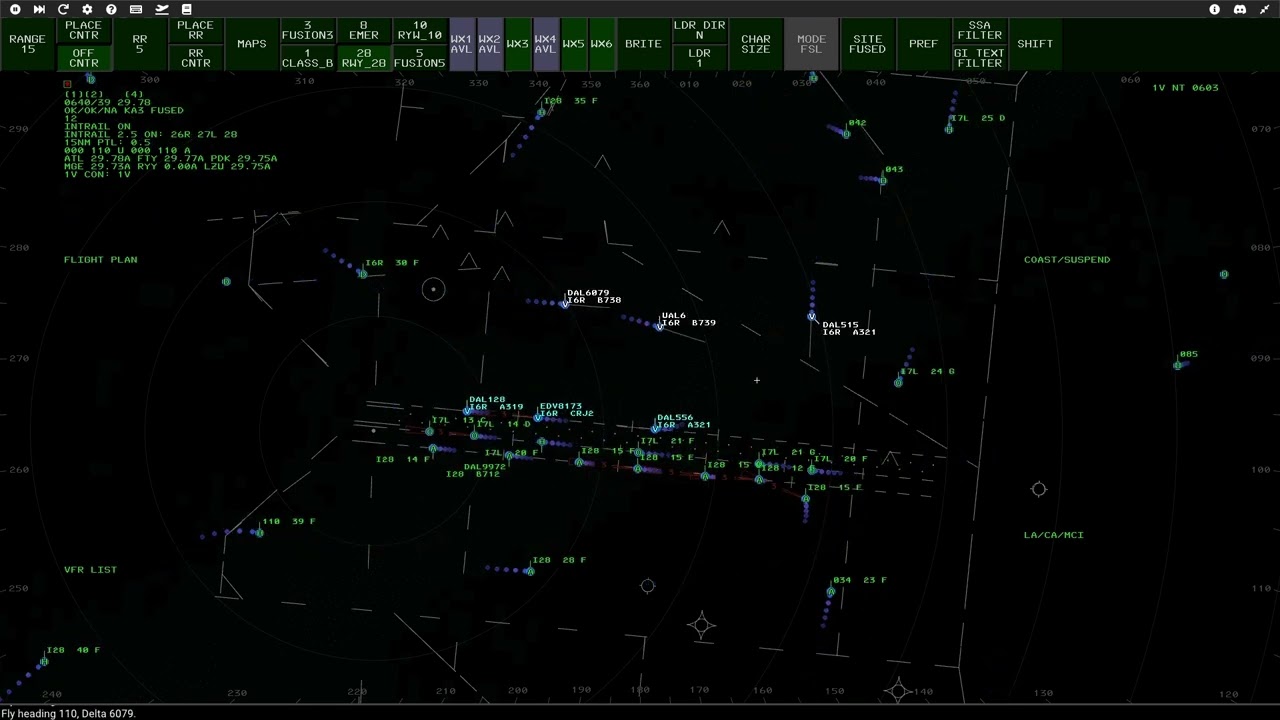Select the I6R 30 F target
This screenshot has height=720, width=1280.
coord(363,274)
